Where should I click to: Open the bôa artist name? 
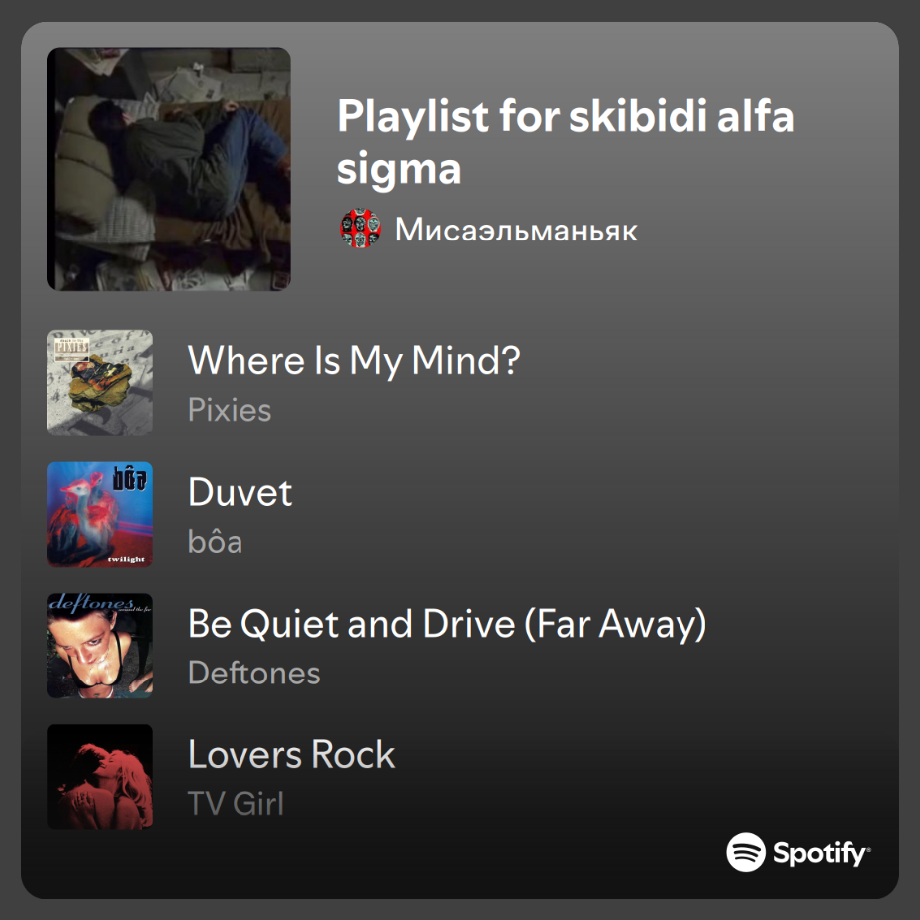tap(215, 541)
